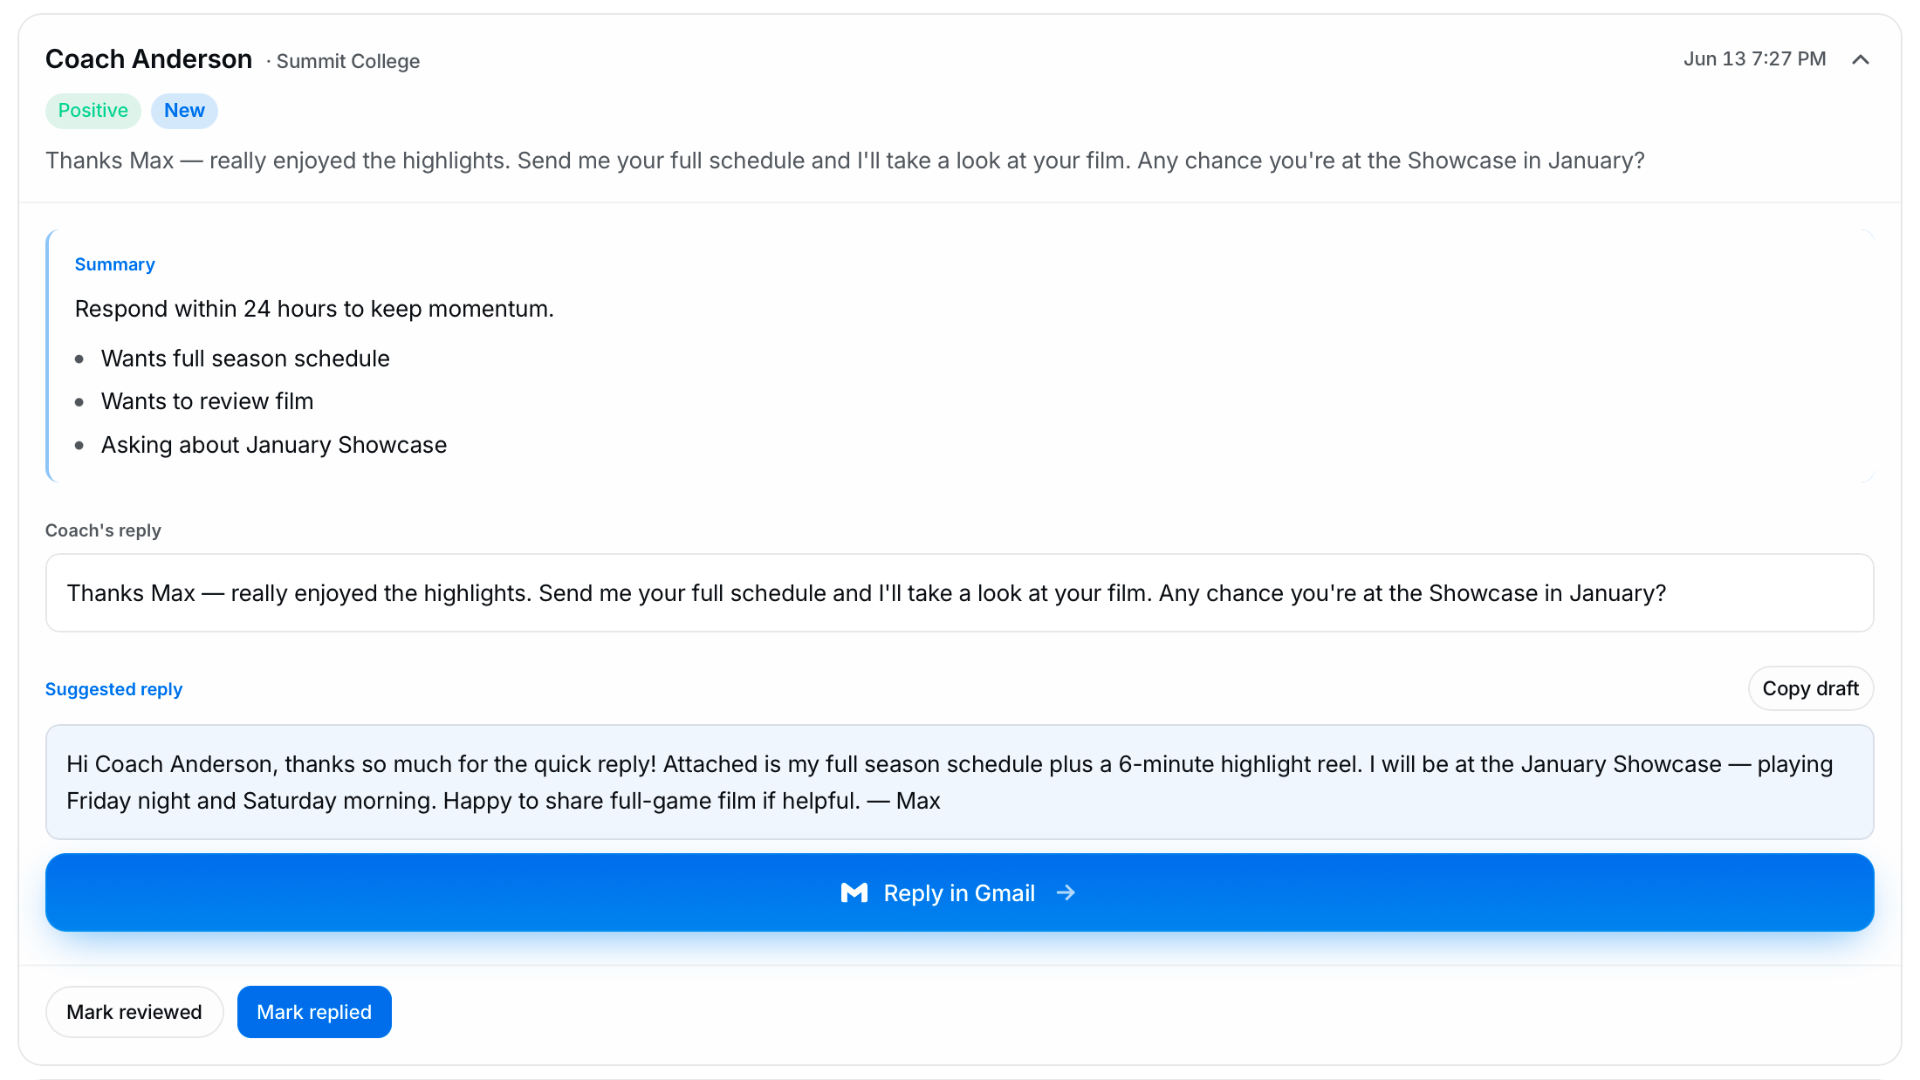
Task: Click the Coach's reply label
Action: 103,531
